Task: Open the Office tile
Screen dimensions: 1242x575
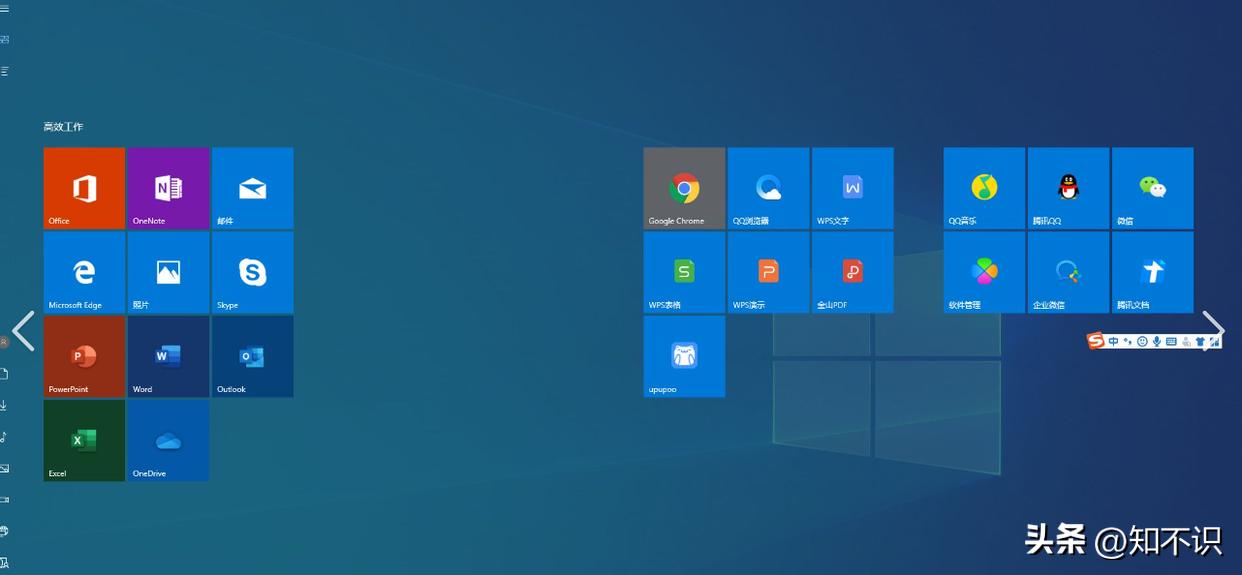Action: (x=84, y=188)
